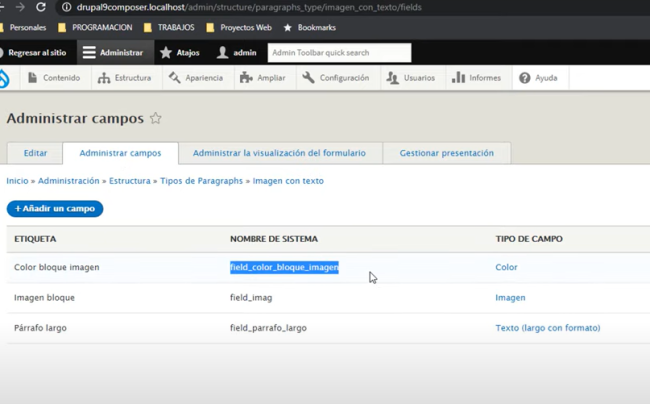
Task: Open the Informes reports menu
Action: pos(476,78)
